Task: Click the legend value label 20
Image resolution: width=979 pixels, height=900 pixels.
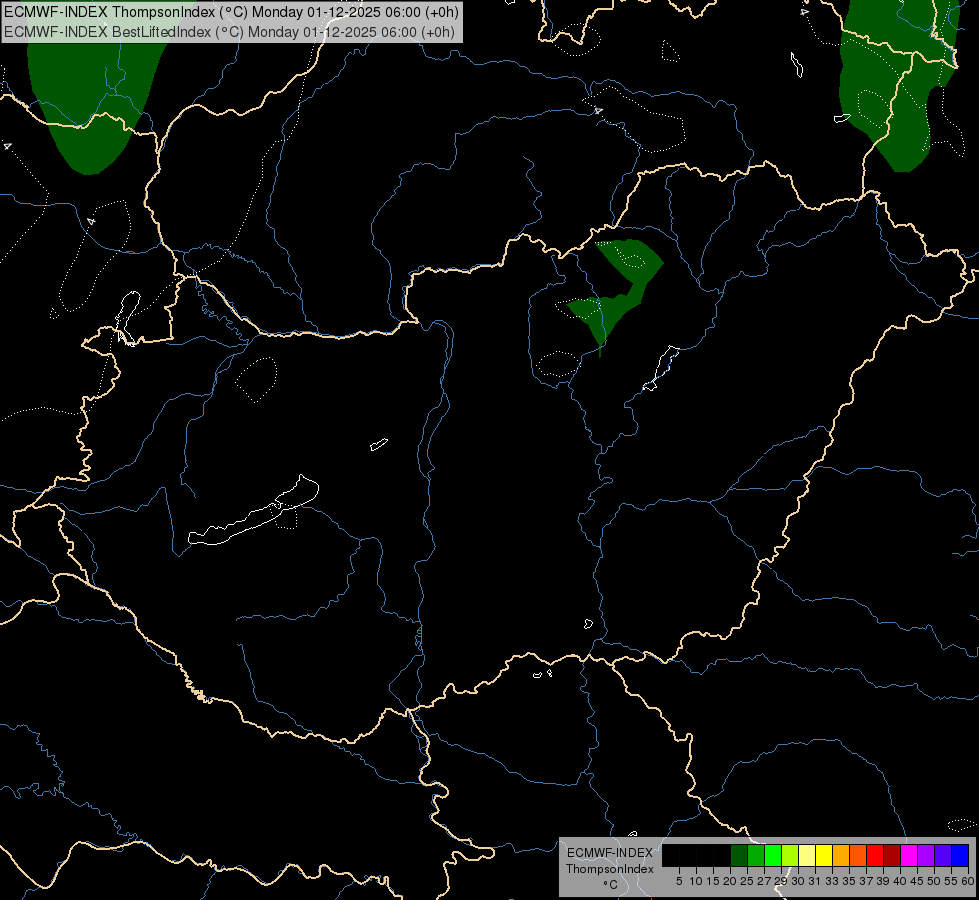Action: pyautogui.click(x=730, y=881)
